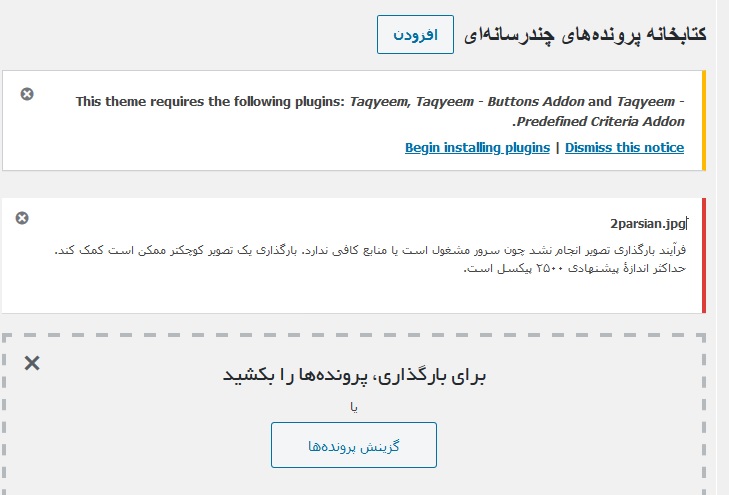Click the کتابخانه پرونده‌های چندرسانه‌ای page heading
The height and width of the screenshot is (495, 729).
585,35
